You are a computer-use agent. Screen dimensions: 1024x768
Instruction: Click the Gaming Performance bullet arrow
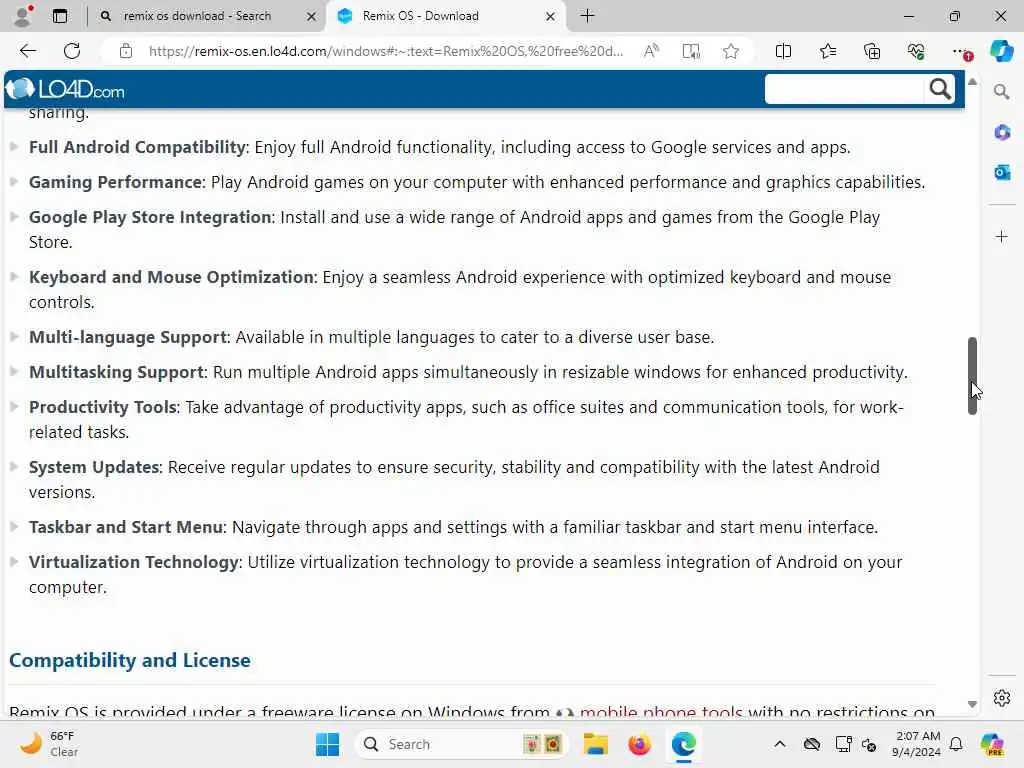(14, 181)
